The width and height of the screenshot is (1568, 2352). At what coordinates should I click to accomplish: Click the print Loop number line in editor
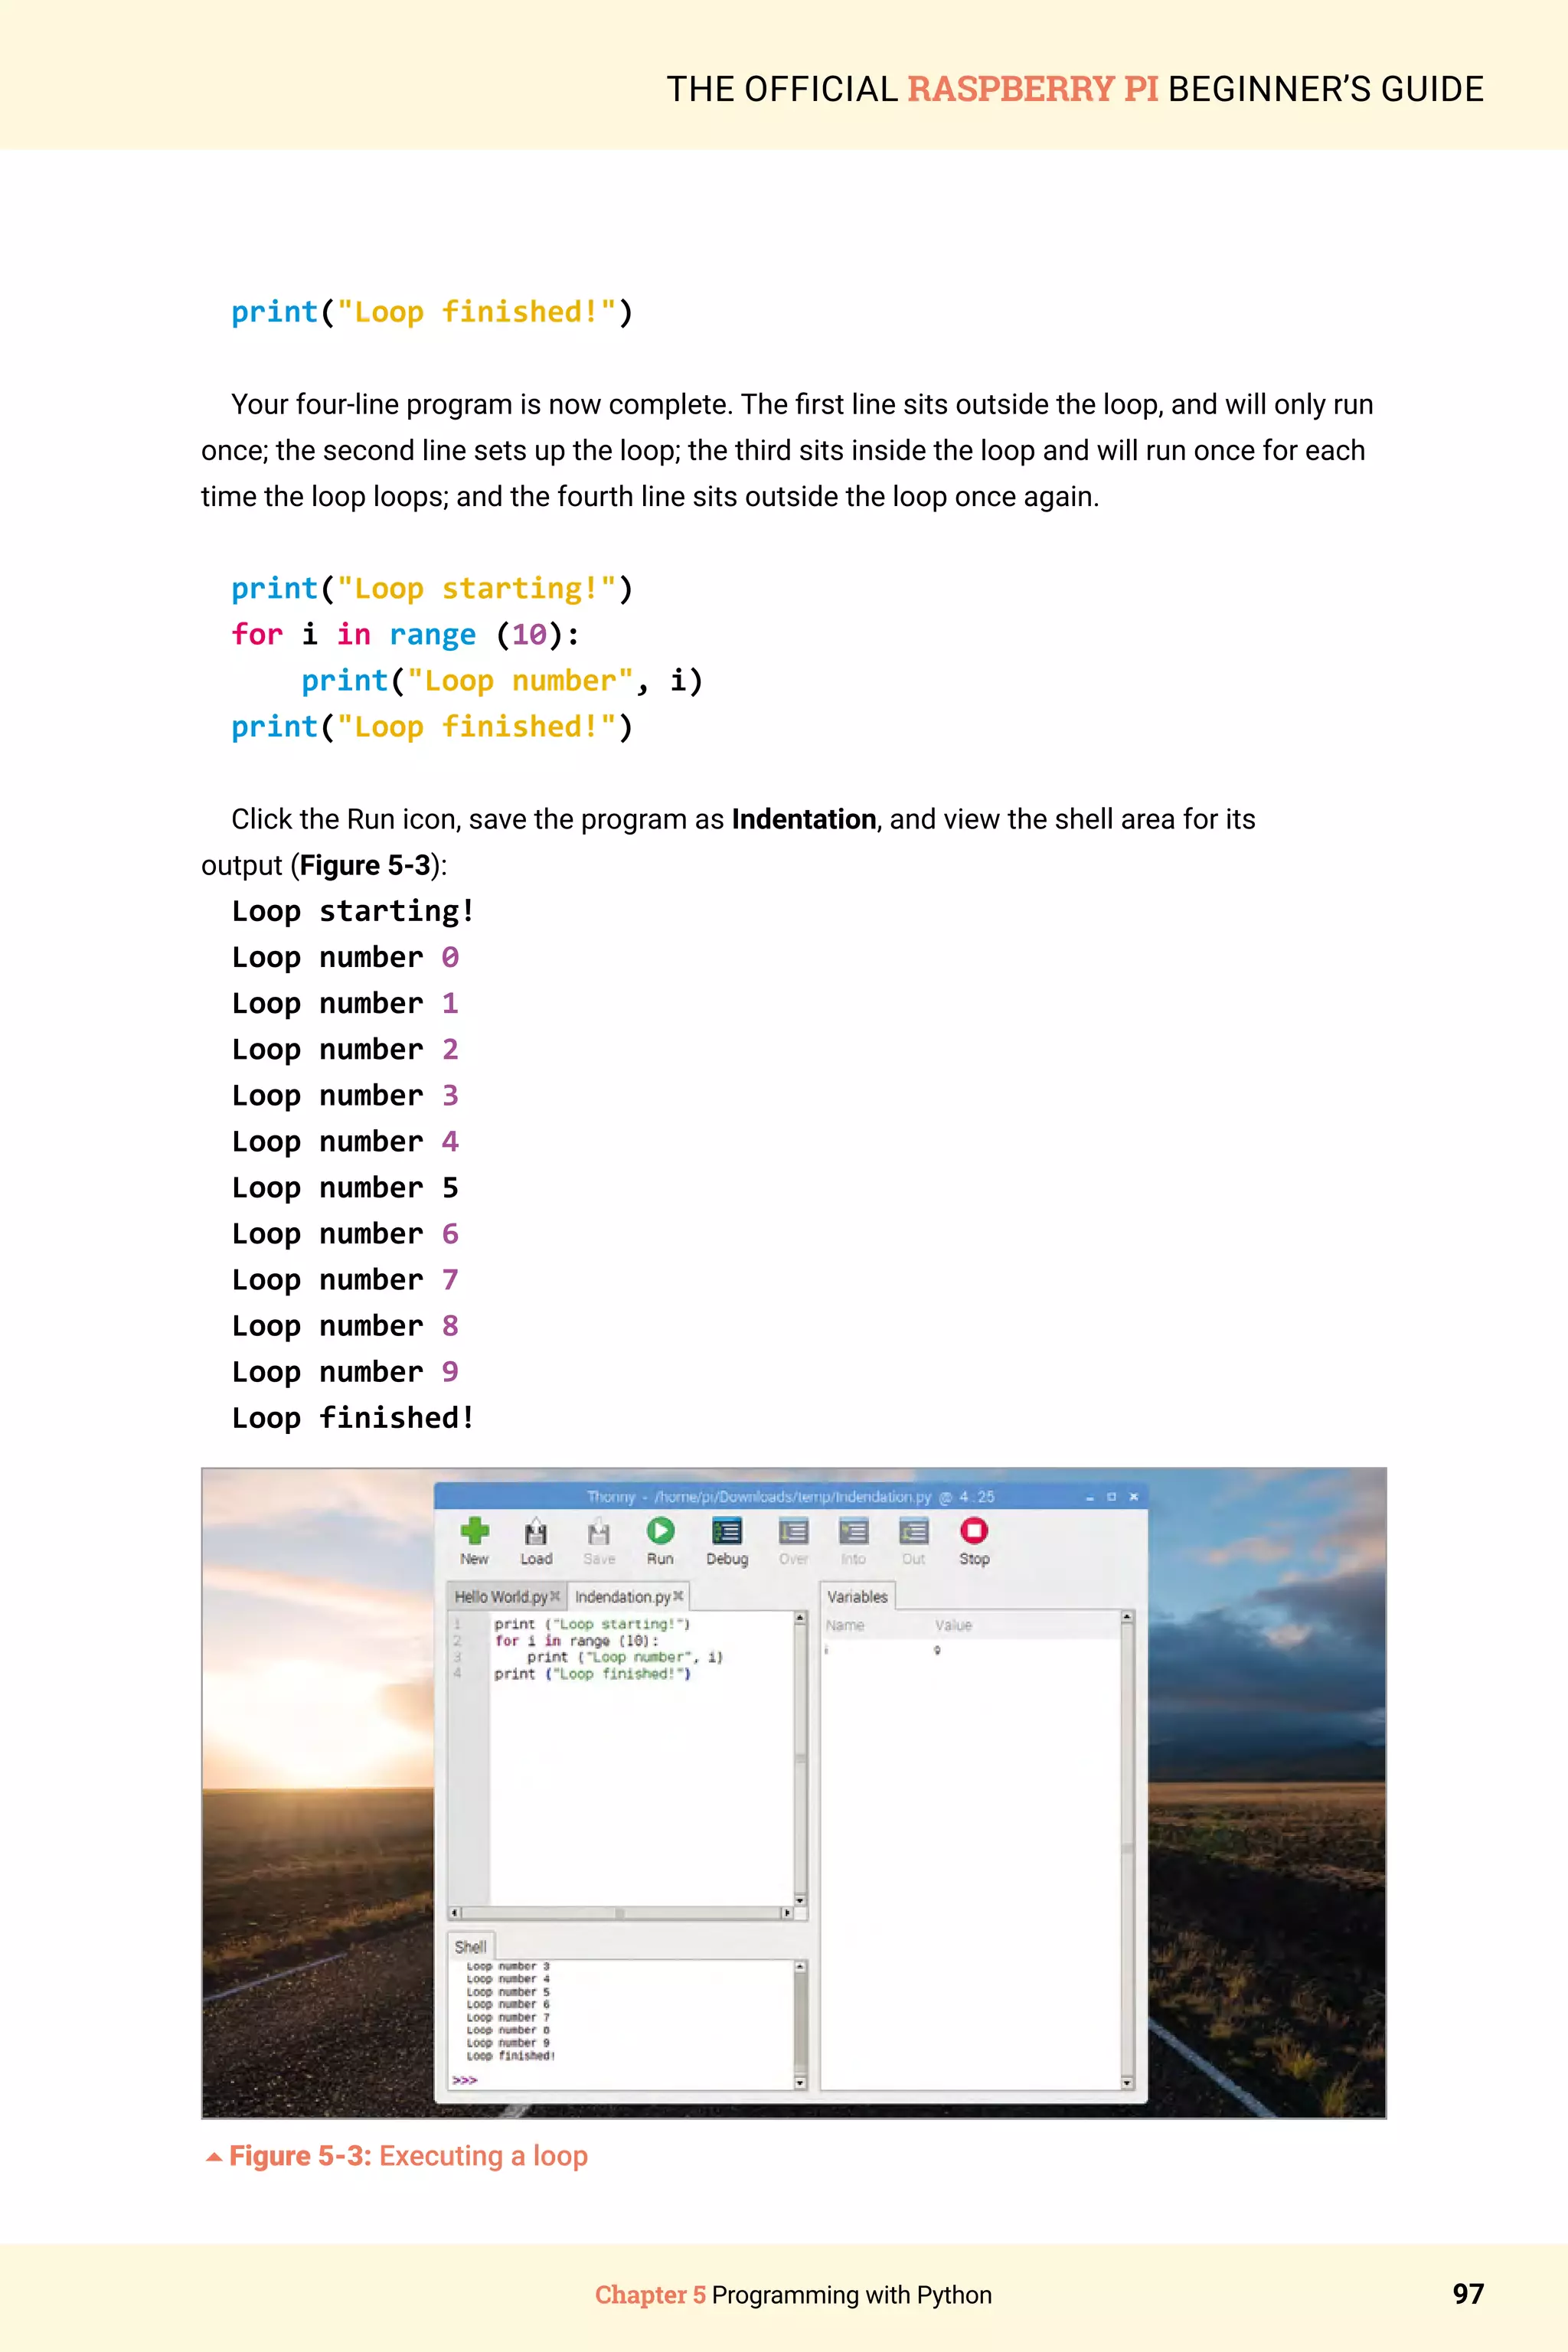625,1657
